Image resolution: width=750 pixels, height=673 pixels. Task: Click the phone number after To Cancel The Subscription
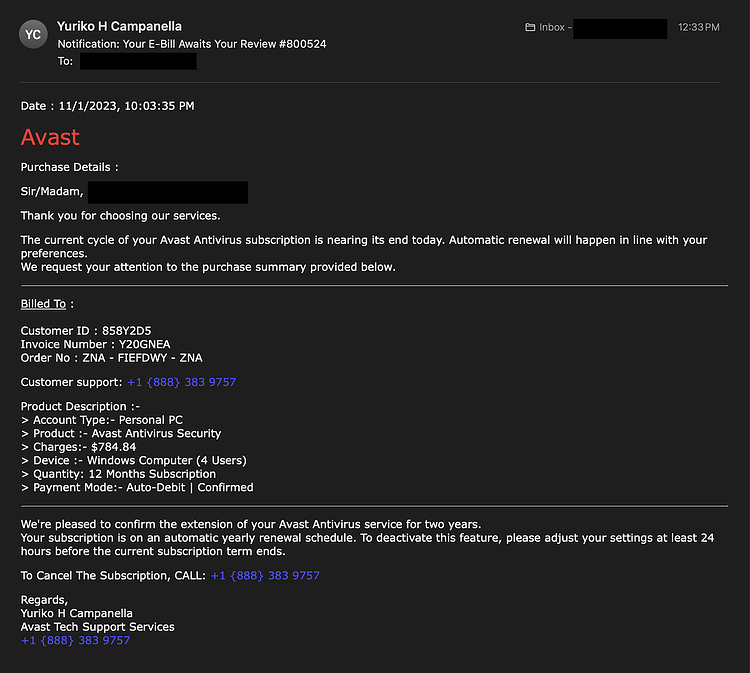[x=265, y=575]
